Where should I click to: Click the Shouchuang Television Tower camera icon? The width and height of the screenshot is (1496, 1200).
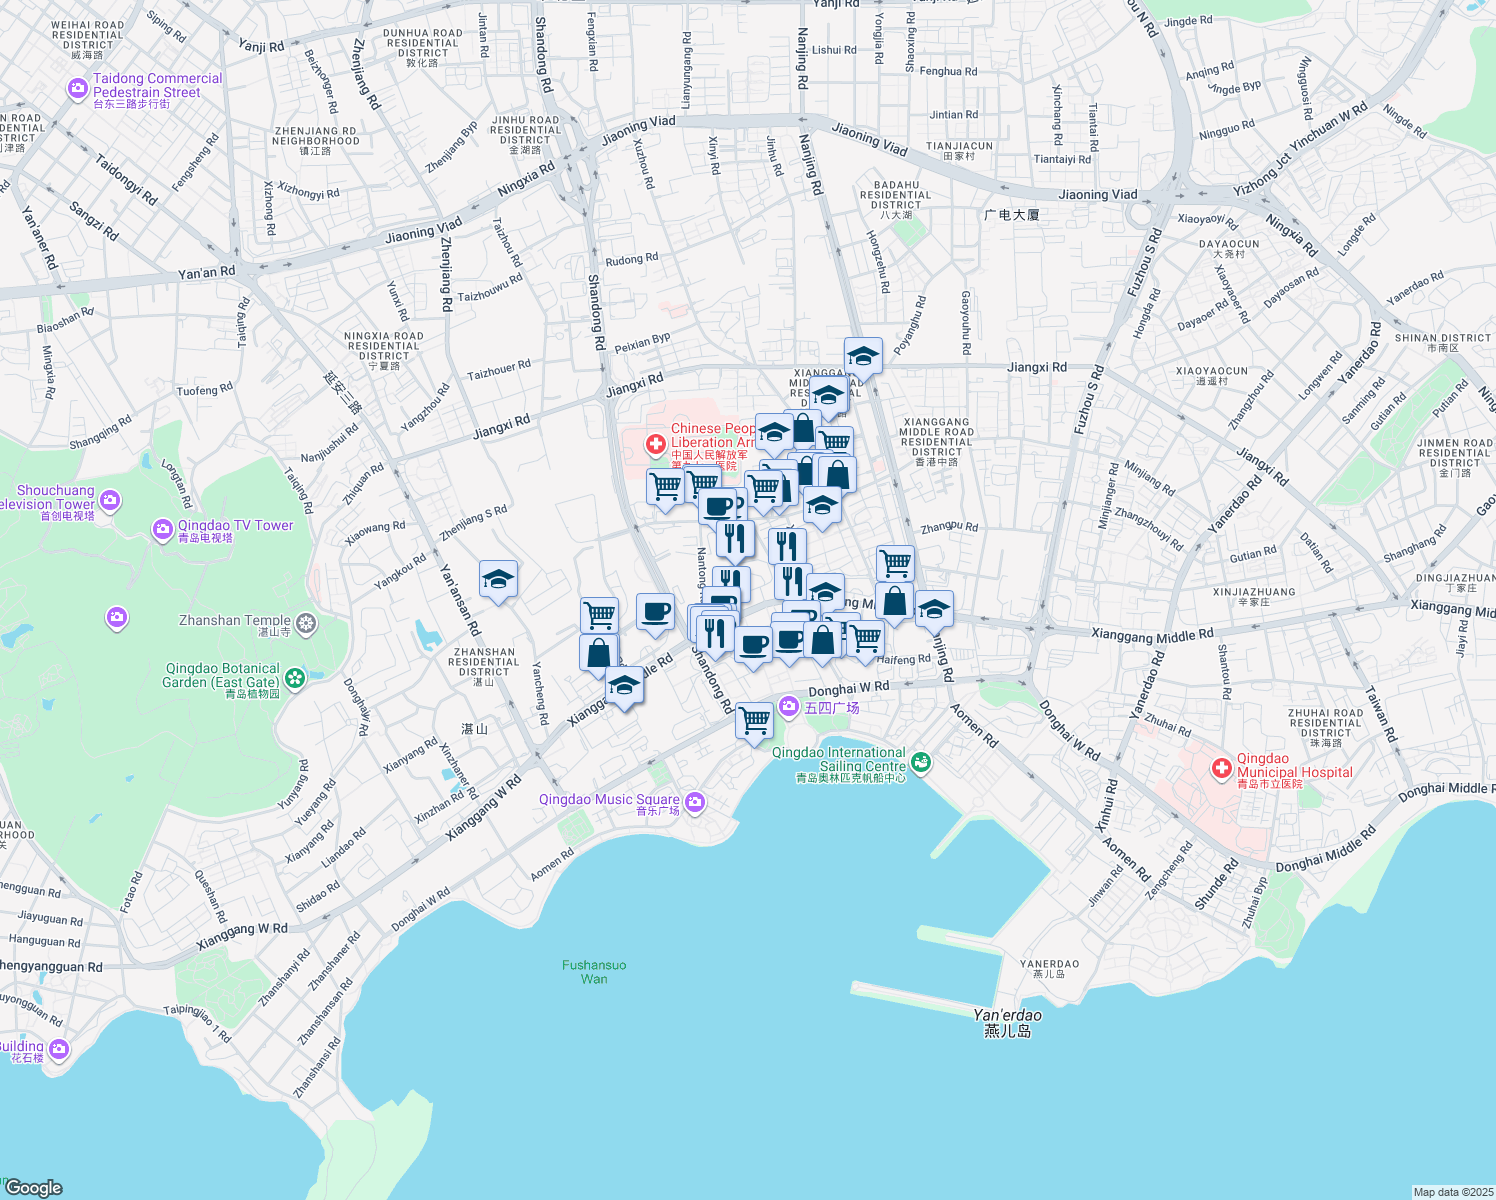coord(110,499)
